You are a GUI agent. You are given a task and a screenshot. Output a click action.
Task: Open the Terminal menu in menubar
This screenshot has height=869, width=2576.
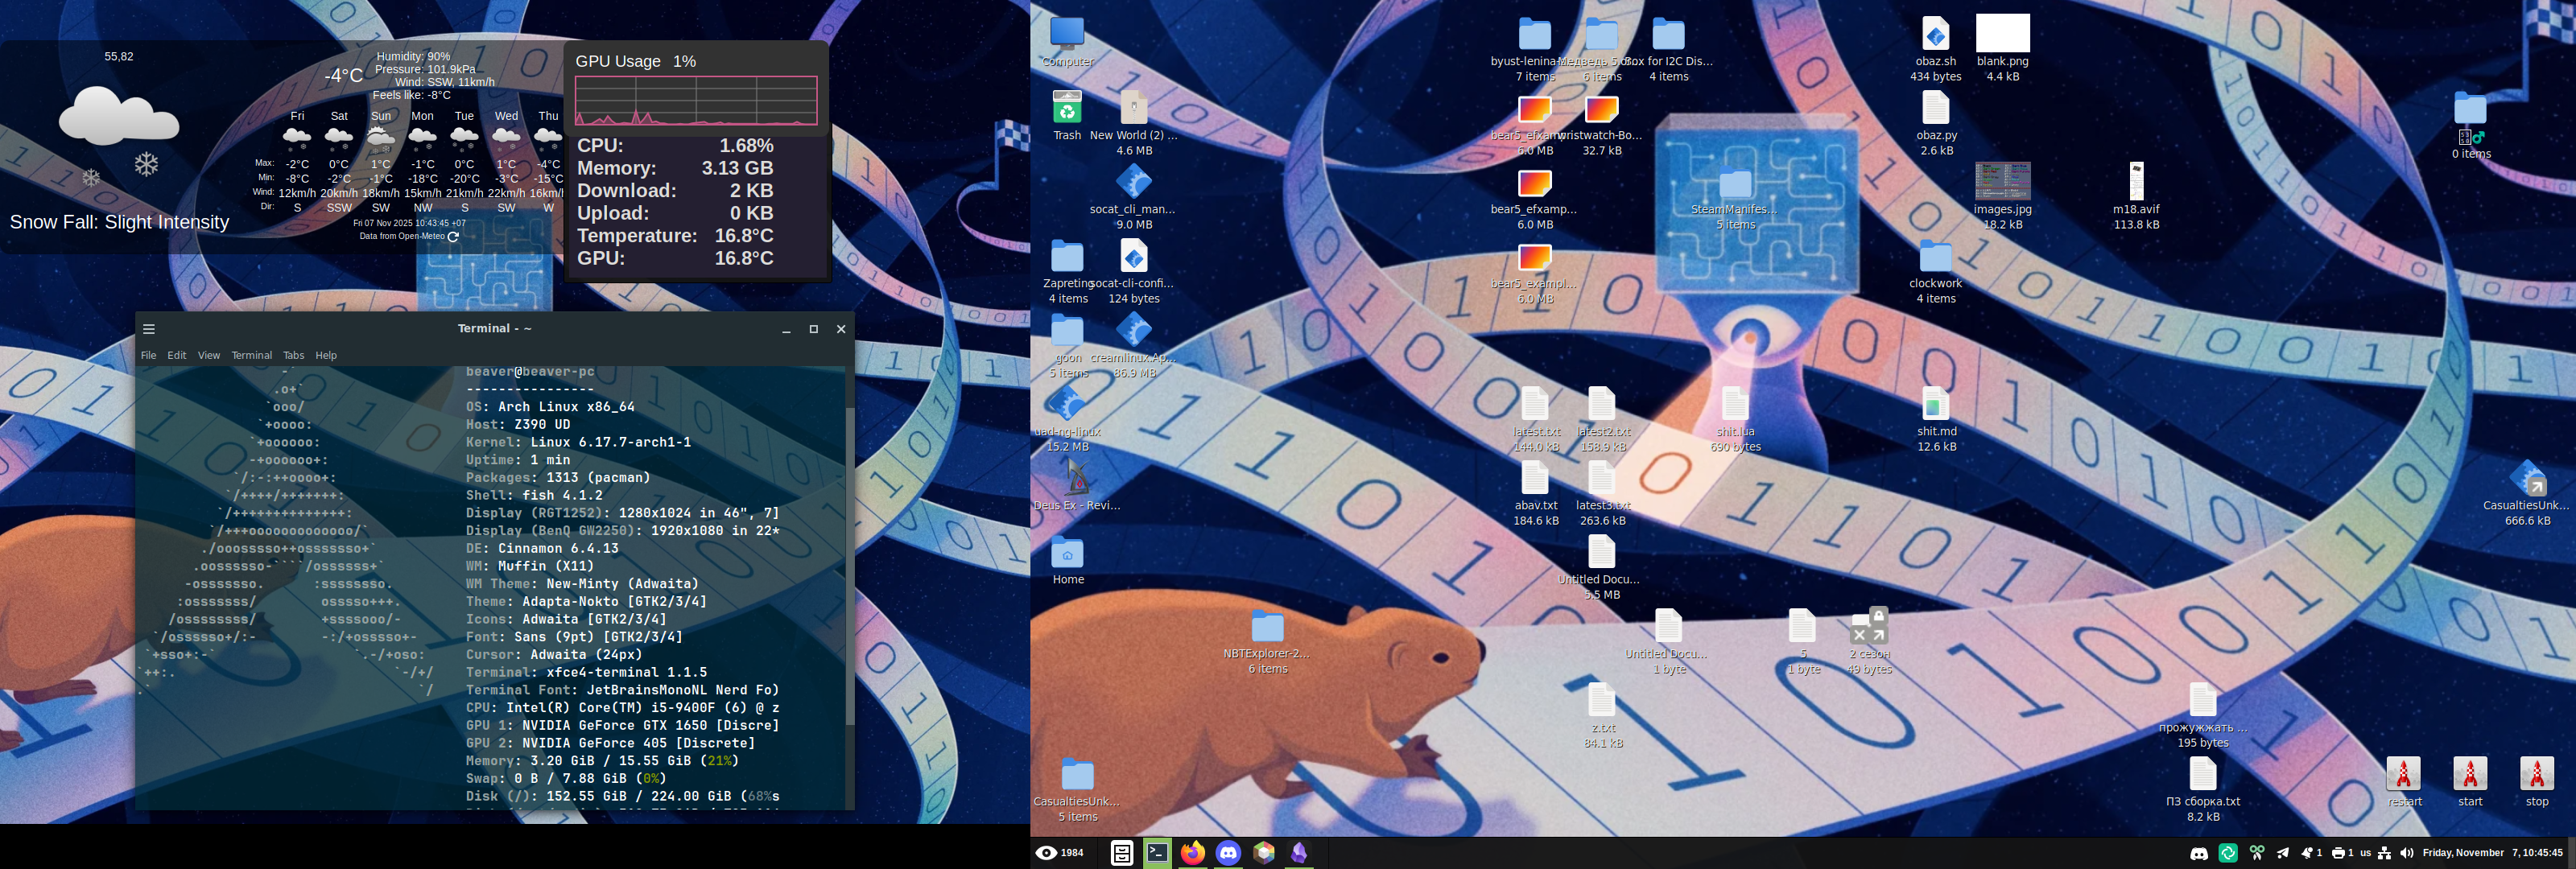(x=251, y=355)
